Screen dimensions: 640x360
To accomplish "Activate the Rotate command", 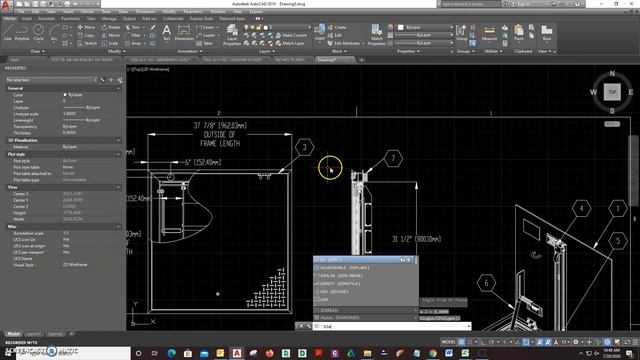I will [111, 27].
